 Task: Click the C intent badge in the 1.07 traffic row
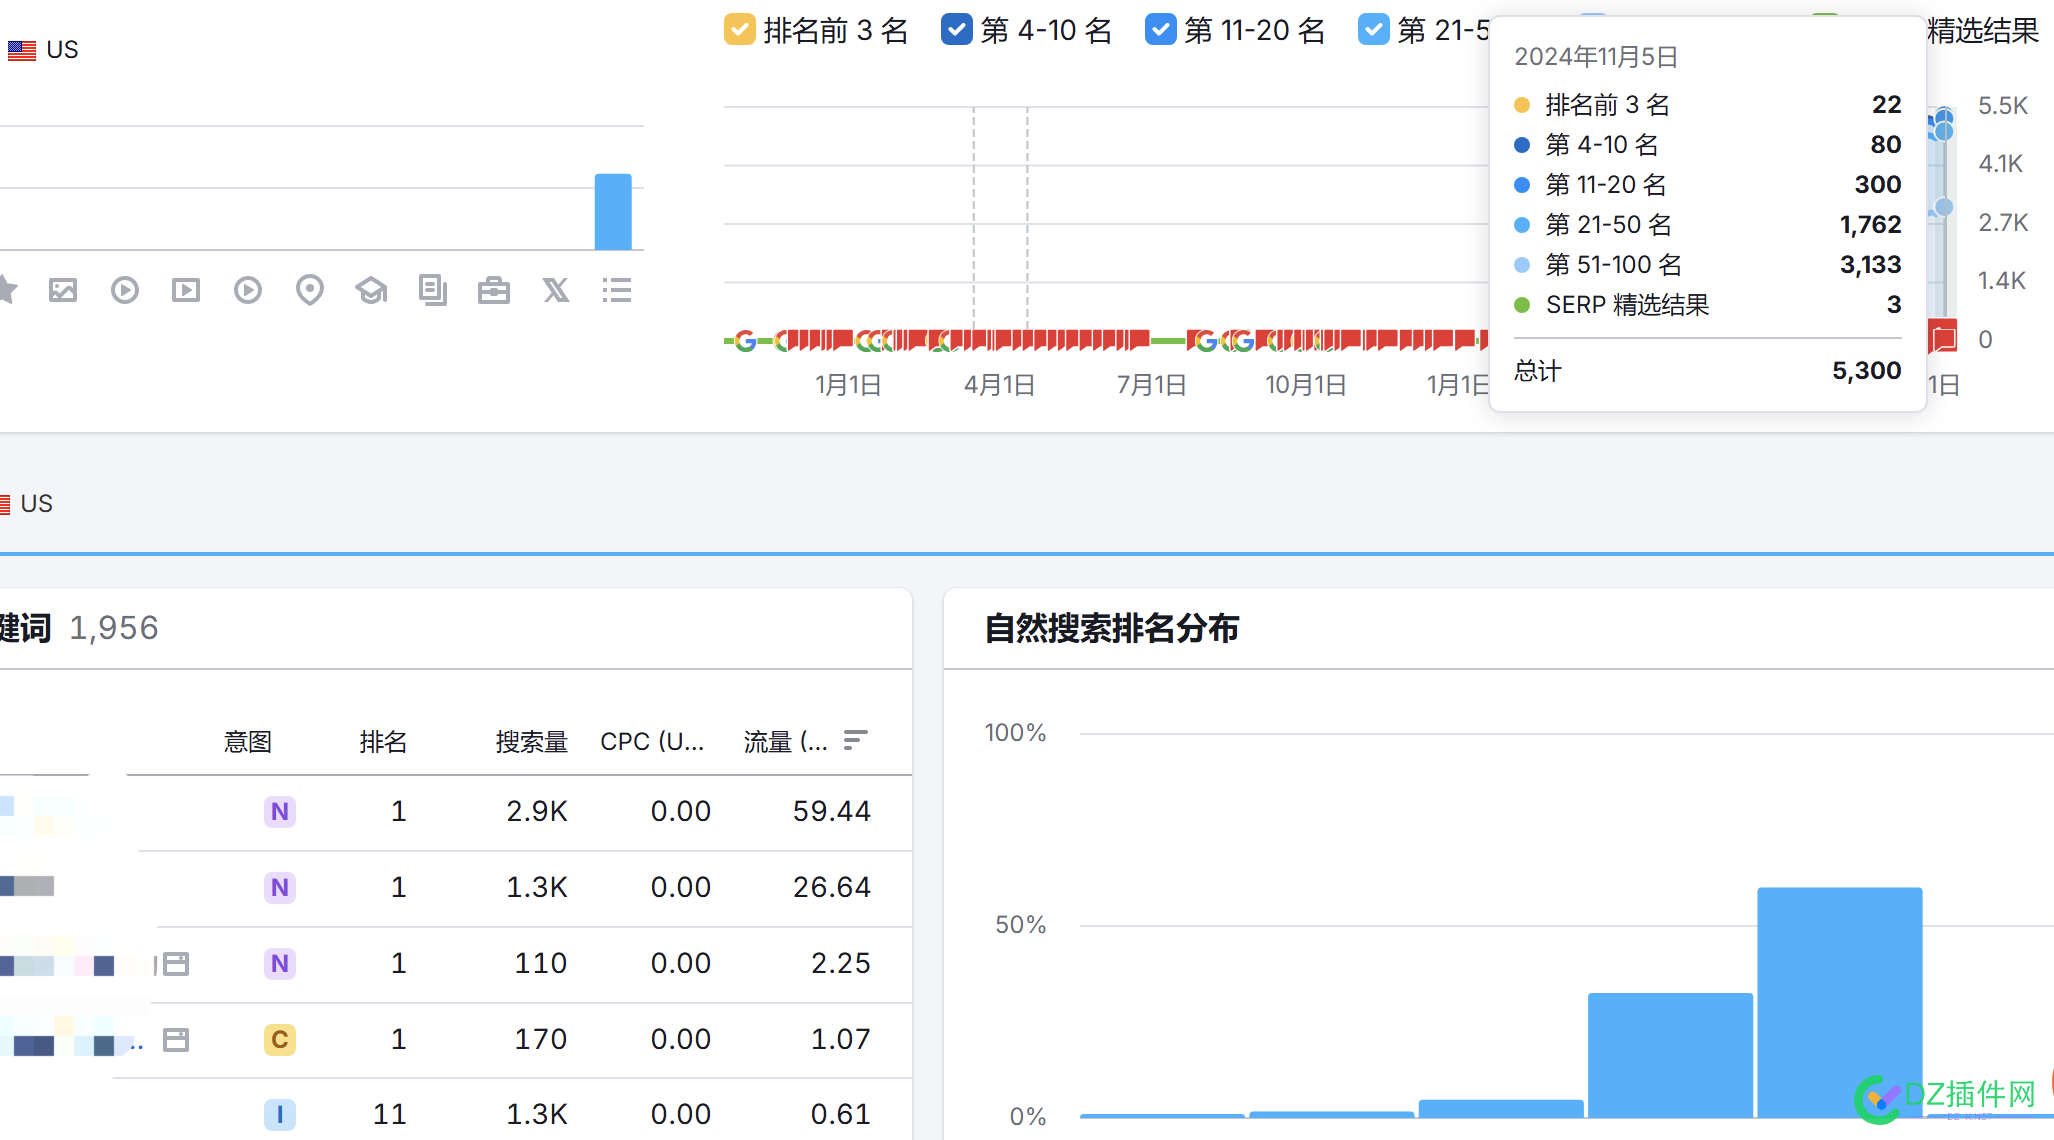pyautogui.click(x=280, y=1040)
